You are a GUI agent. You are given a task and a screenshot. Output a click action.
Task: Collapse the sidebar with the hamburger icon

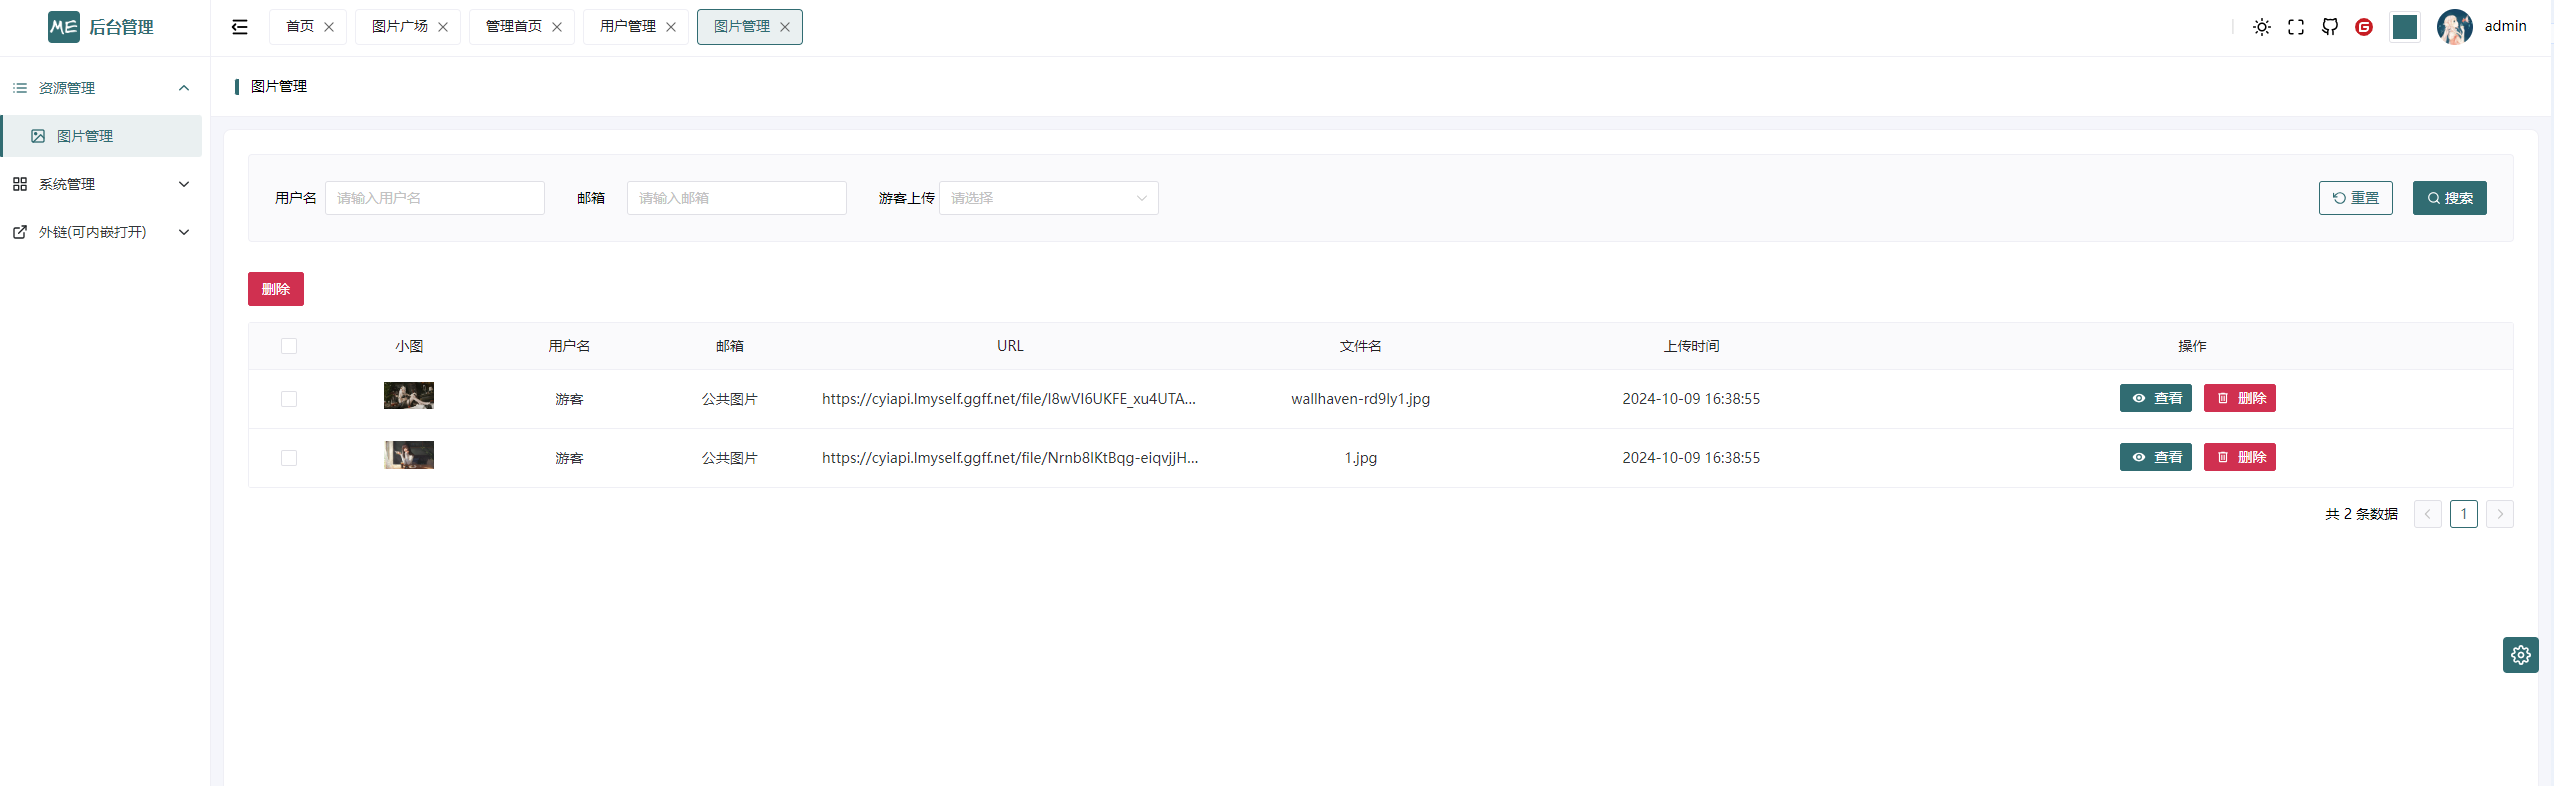240,27
